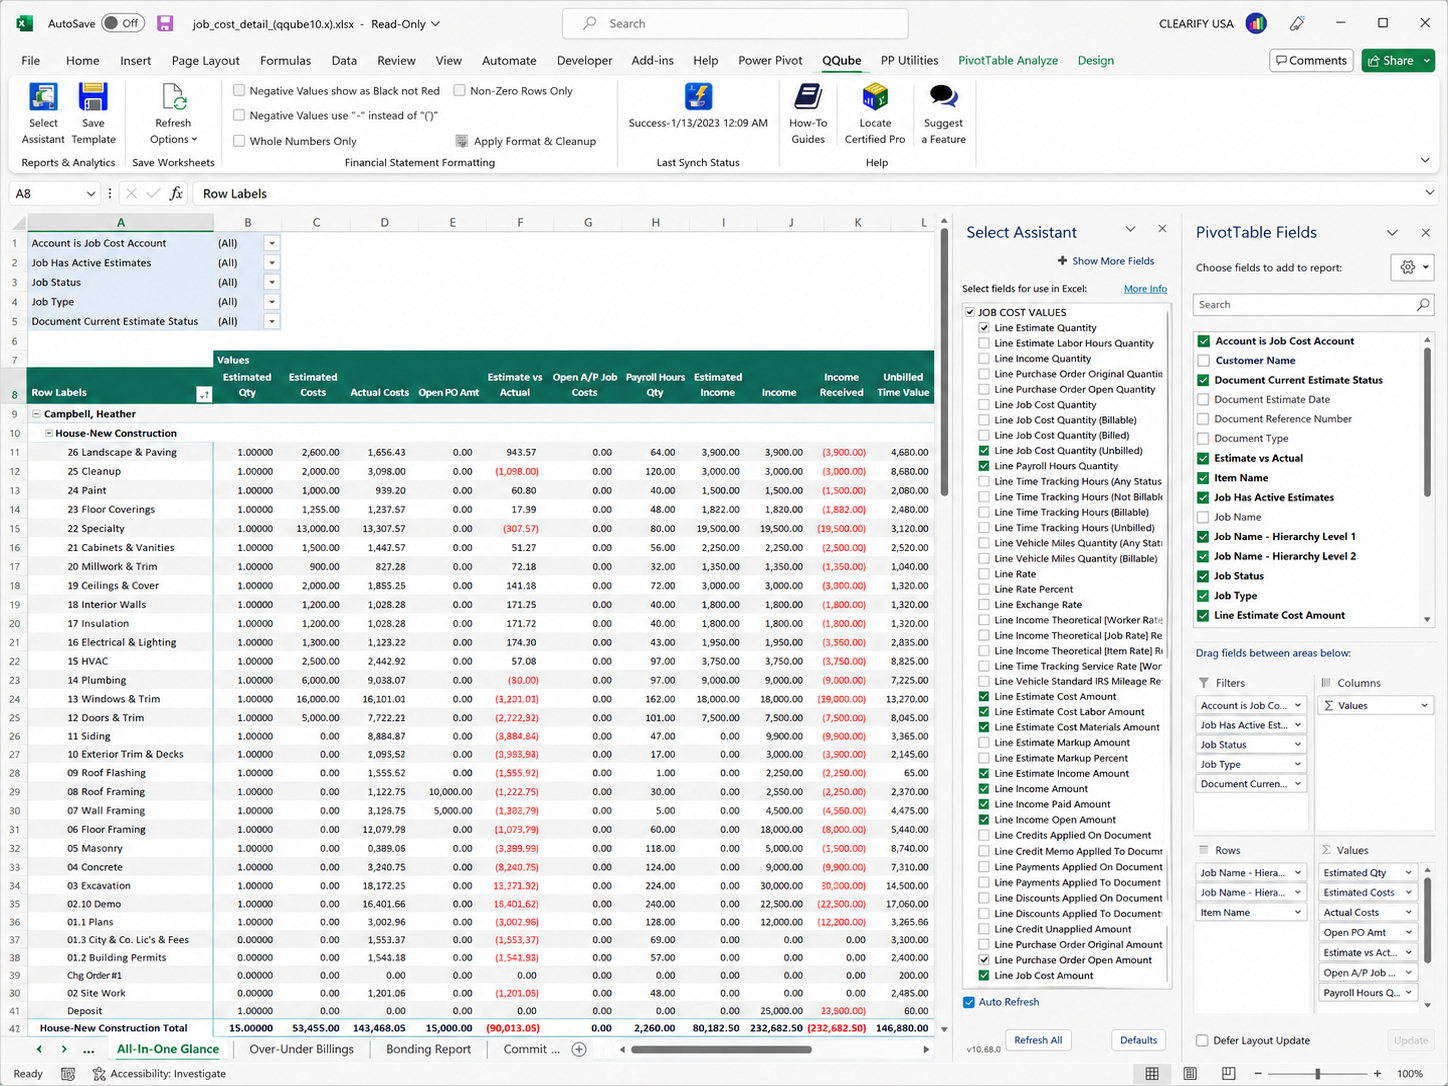Click the macro record icon in status bar

click(68, 1073)
